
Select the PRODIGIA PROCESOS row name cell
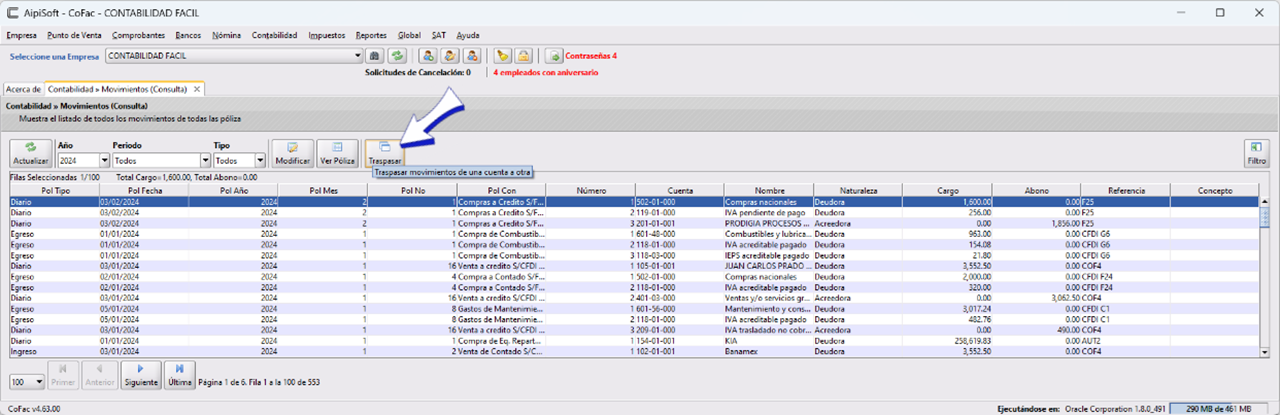click(x=769, y=223)
